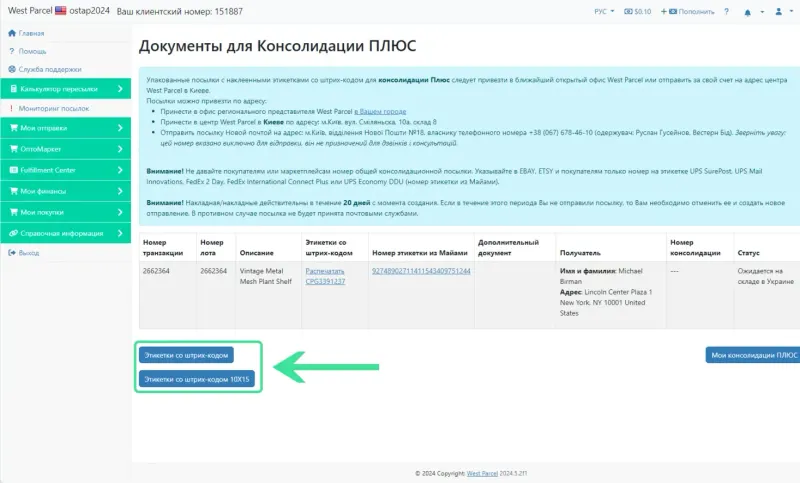Image resolution: width=800 pixels, height=483 pixels.
Task: Click the link icon in Справочная информация
Action: click(x=14, y=233)
